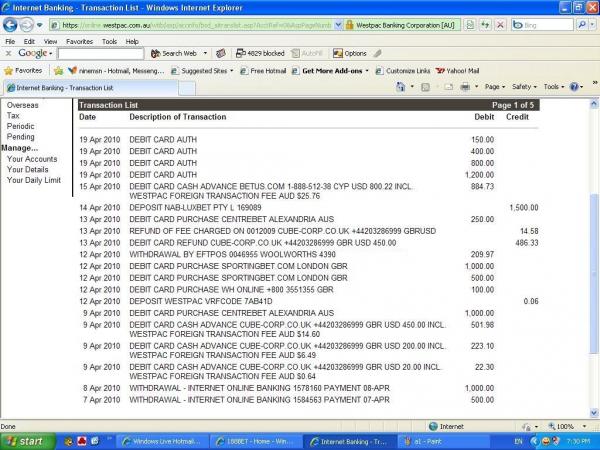
Task: Click the Favorites star icon
Action: (x=10, y=71)
